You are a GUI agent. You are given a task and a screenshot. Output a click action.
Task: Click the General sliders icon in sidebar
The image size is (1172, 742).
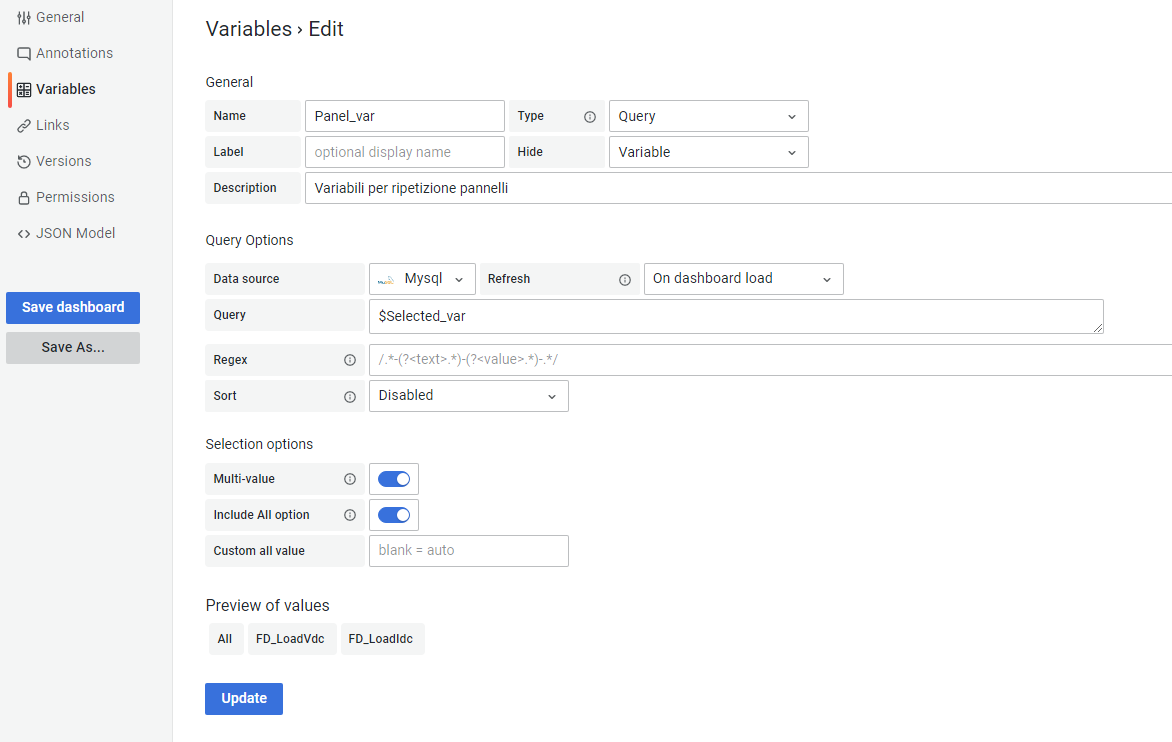pyautogui.click(x=24, y=18)
